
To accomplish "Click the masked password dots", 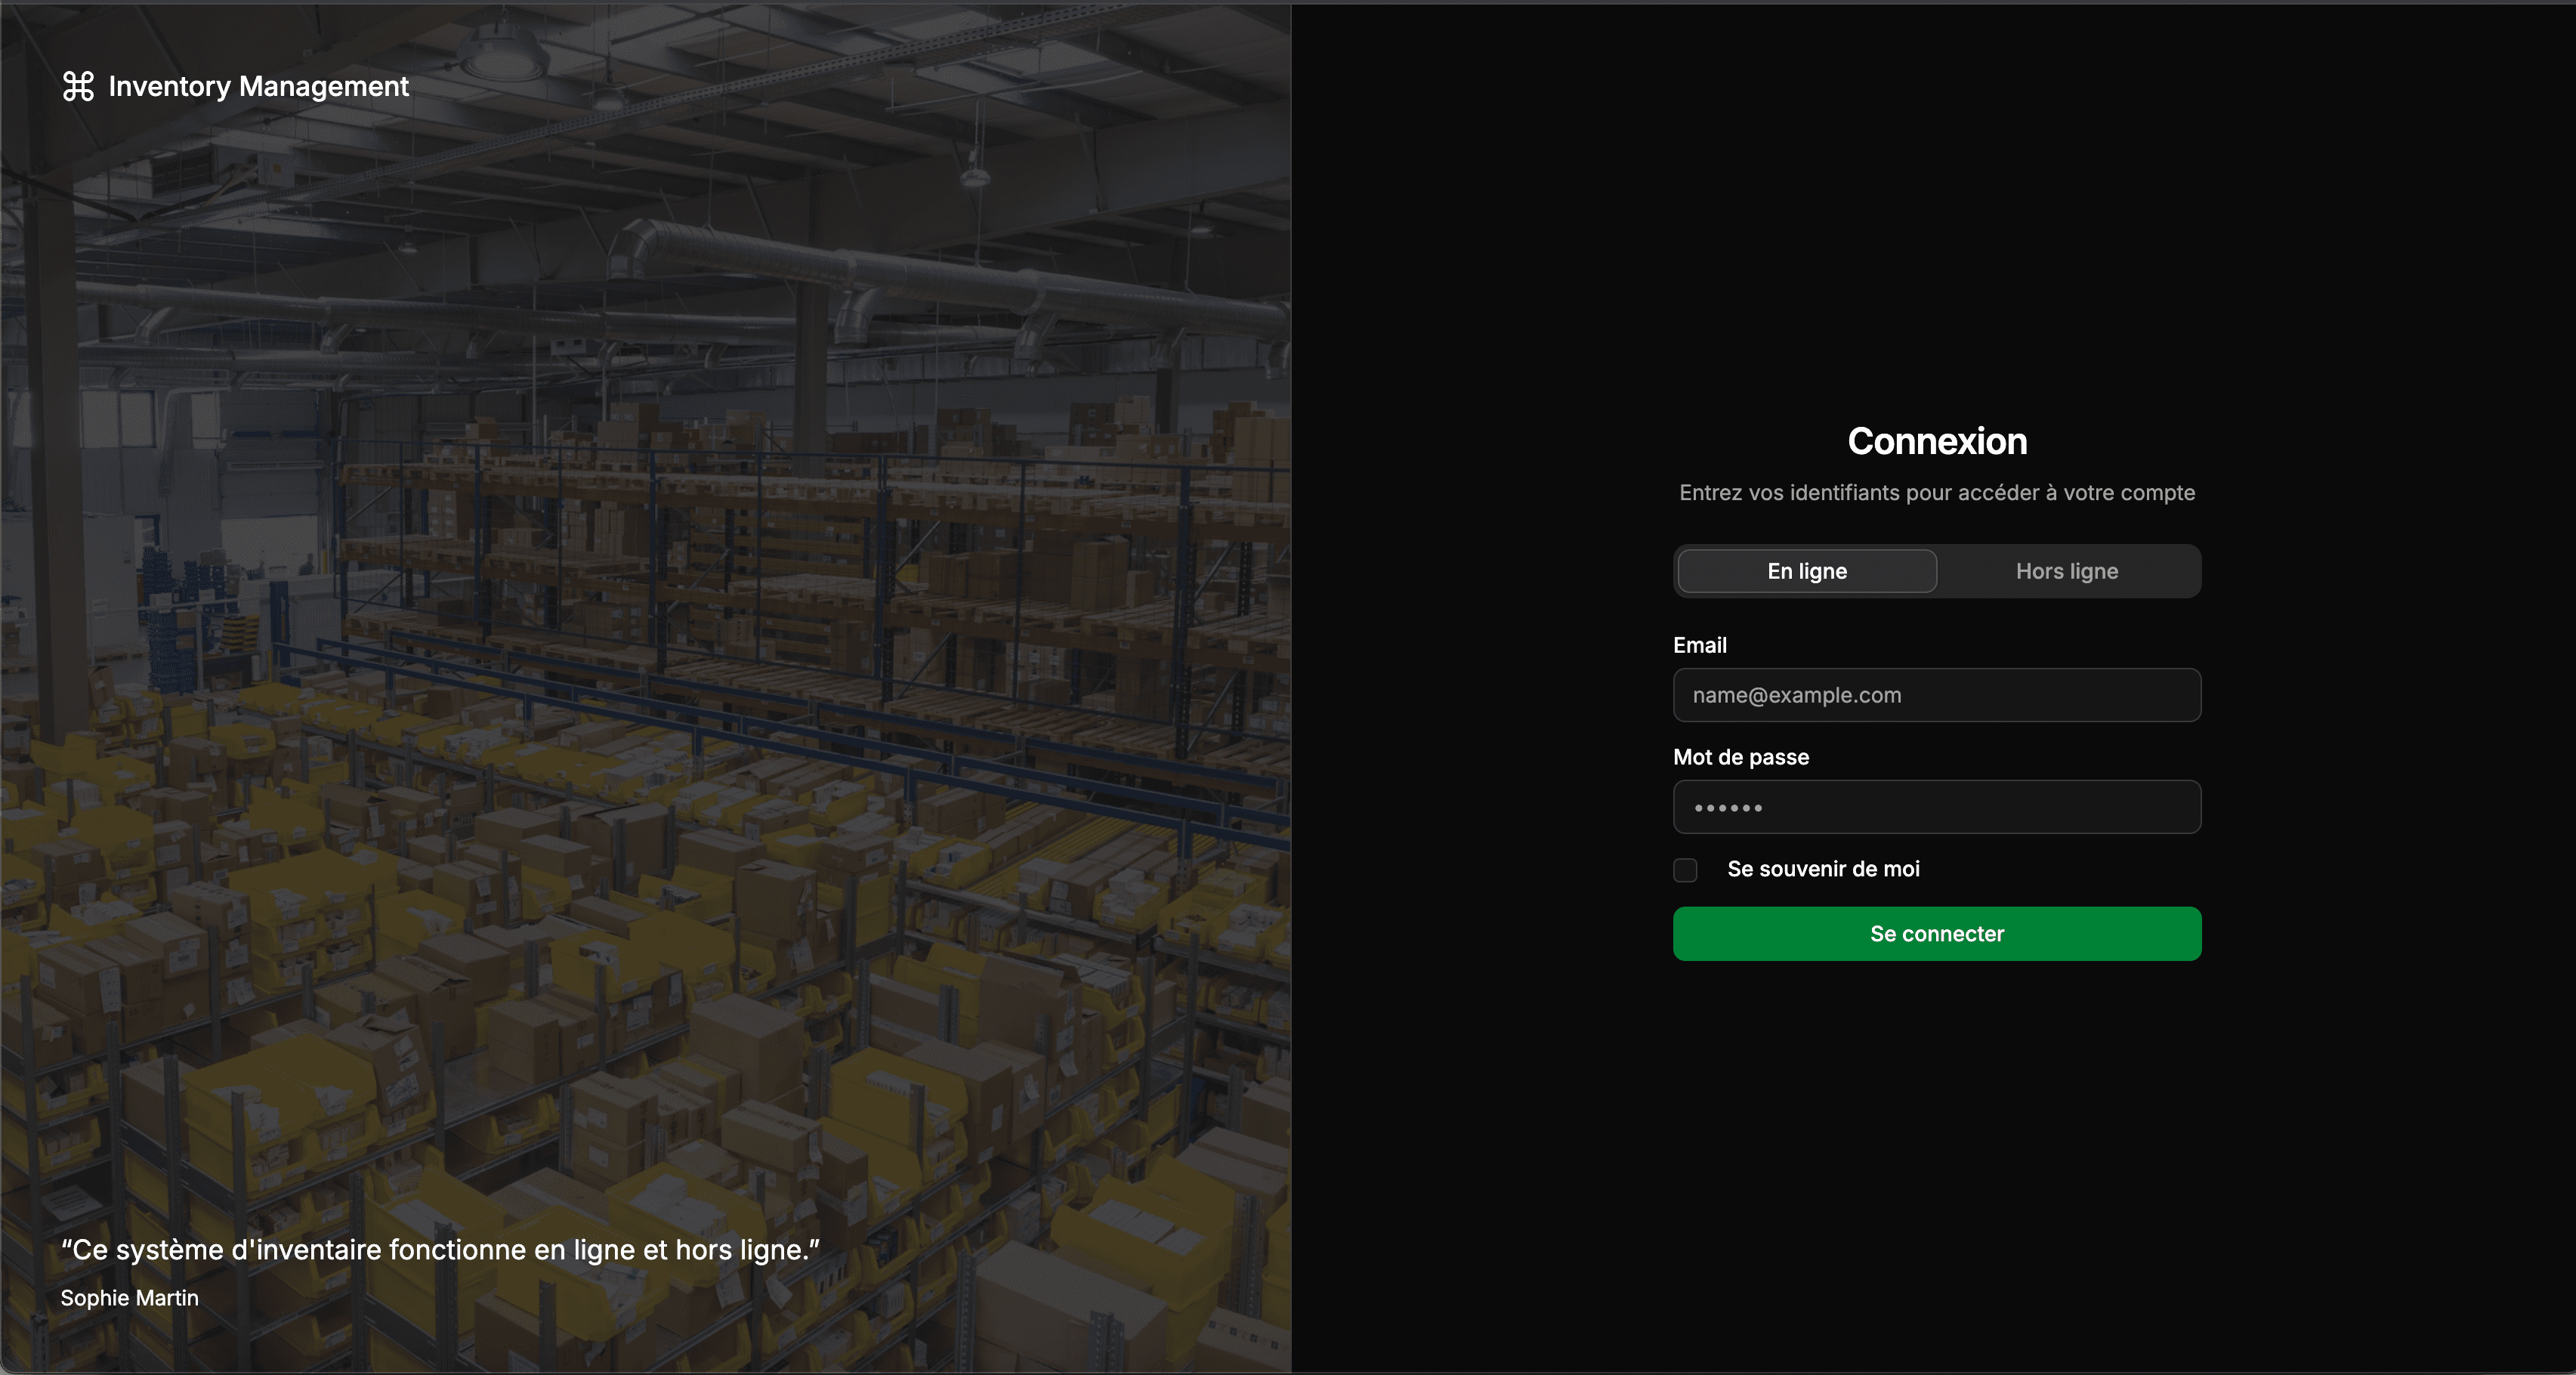I will coord(1936,807).
